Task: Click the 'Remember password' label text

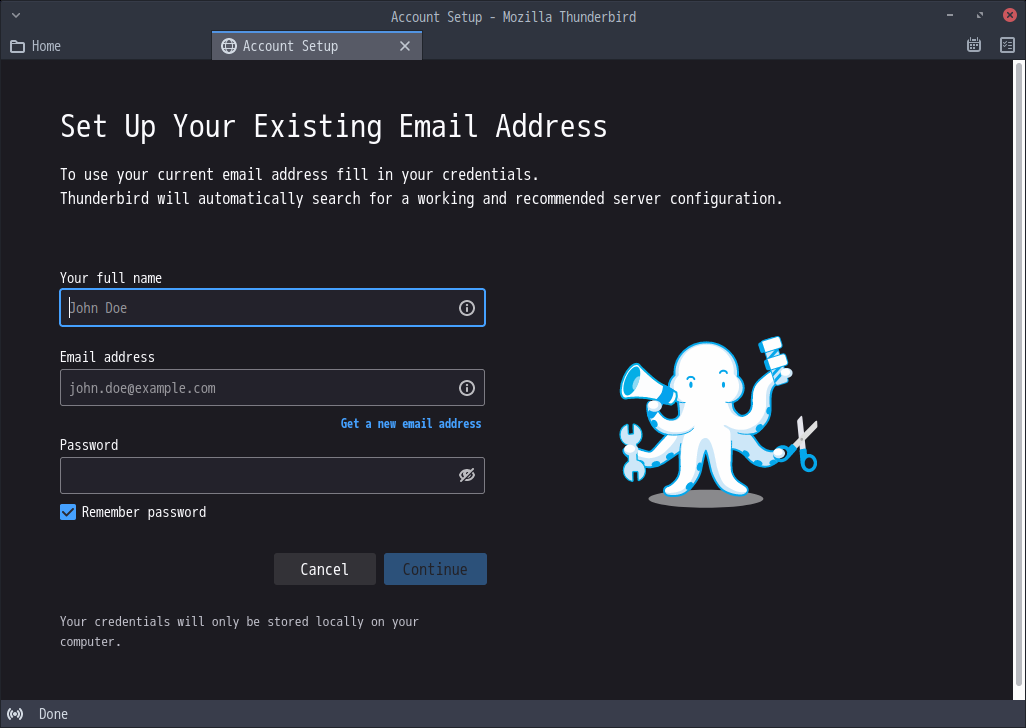Action: click(144, 512)
